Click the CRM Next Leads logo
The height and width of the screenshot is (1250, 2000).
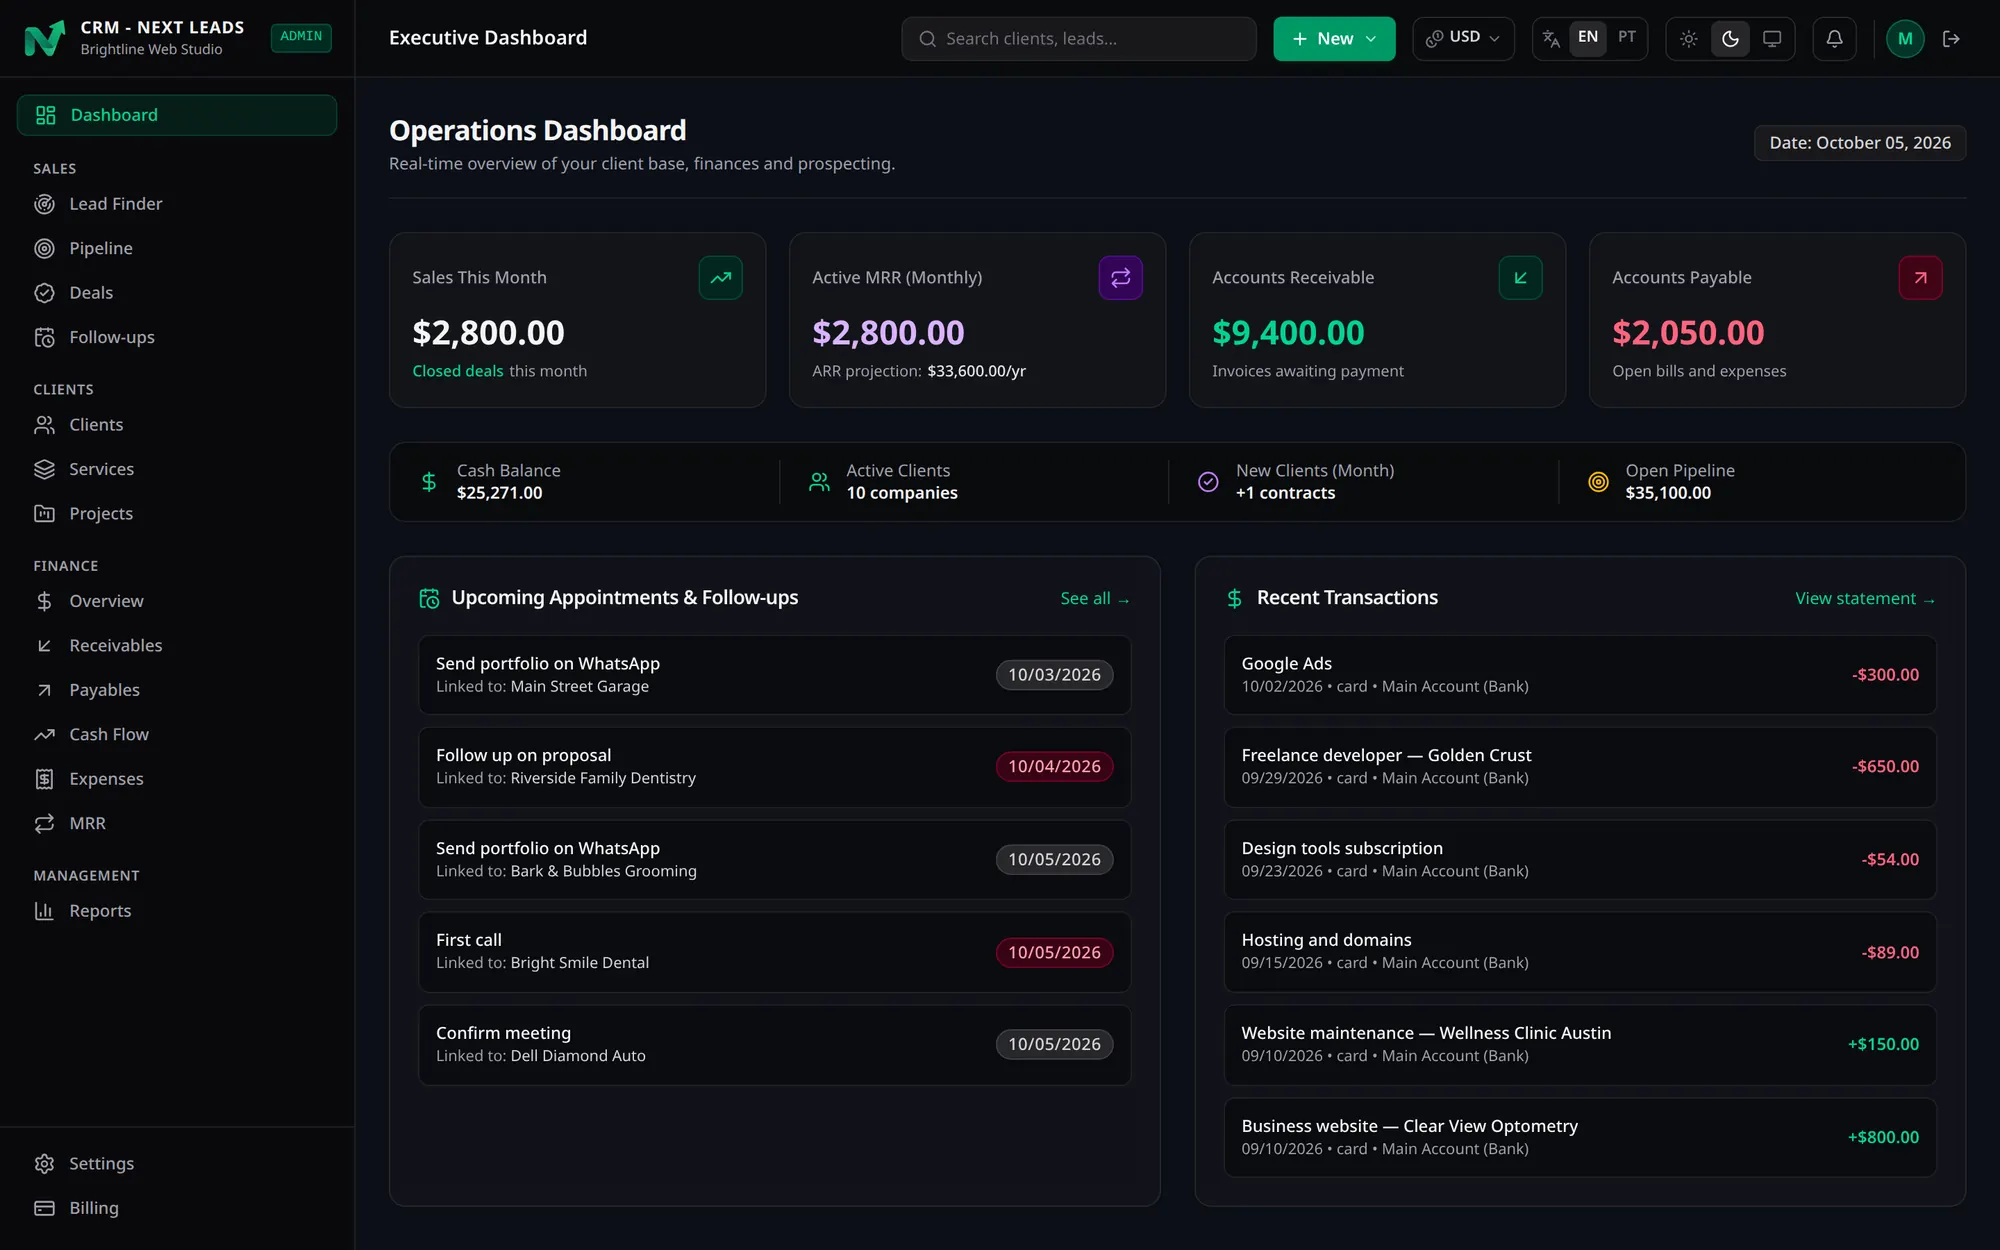point(44,39)
